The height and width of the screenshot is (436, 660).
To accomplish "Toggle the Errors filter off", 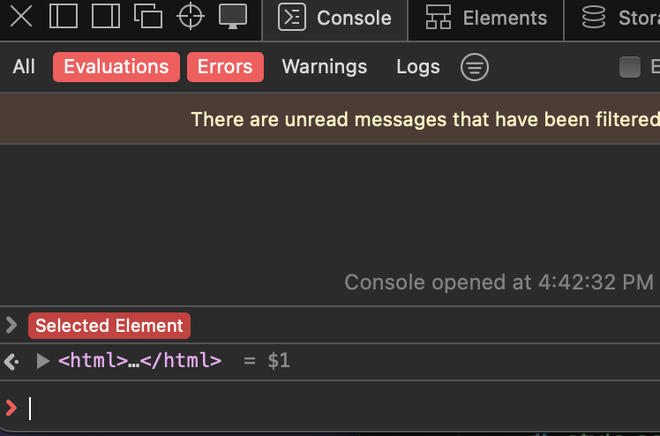I will point(225,67).
